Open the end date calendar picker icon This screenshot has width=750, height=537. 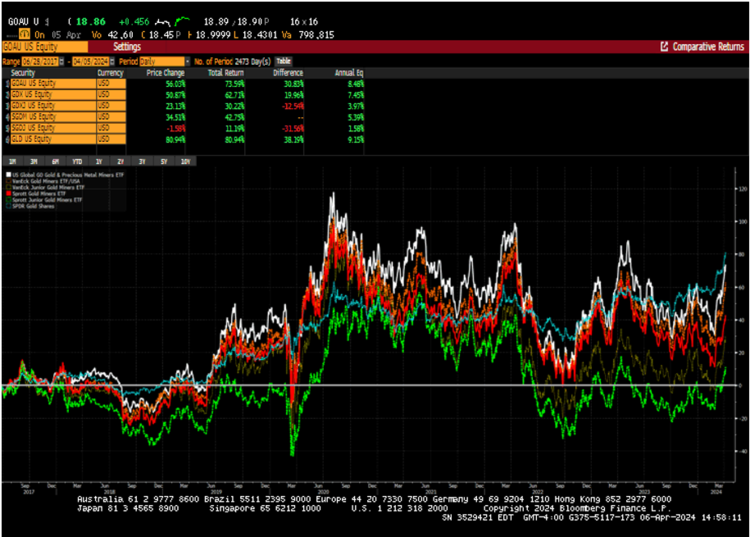[112, 61]
